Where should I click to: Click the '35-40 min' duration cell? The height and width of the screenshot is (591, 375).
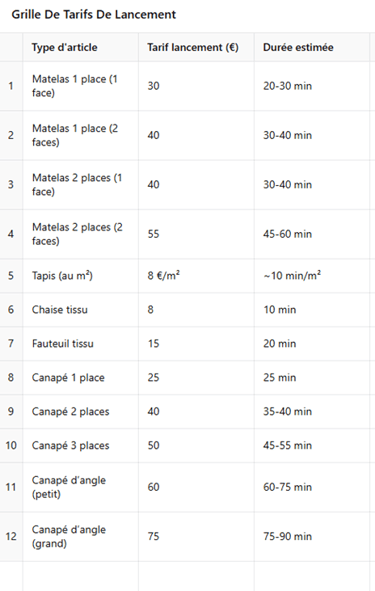[x=312, y=411]
